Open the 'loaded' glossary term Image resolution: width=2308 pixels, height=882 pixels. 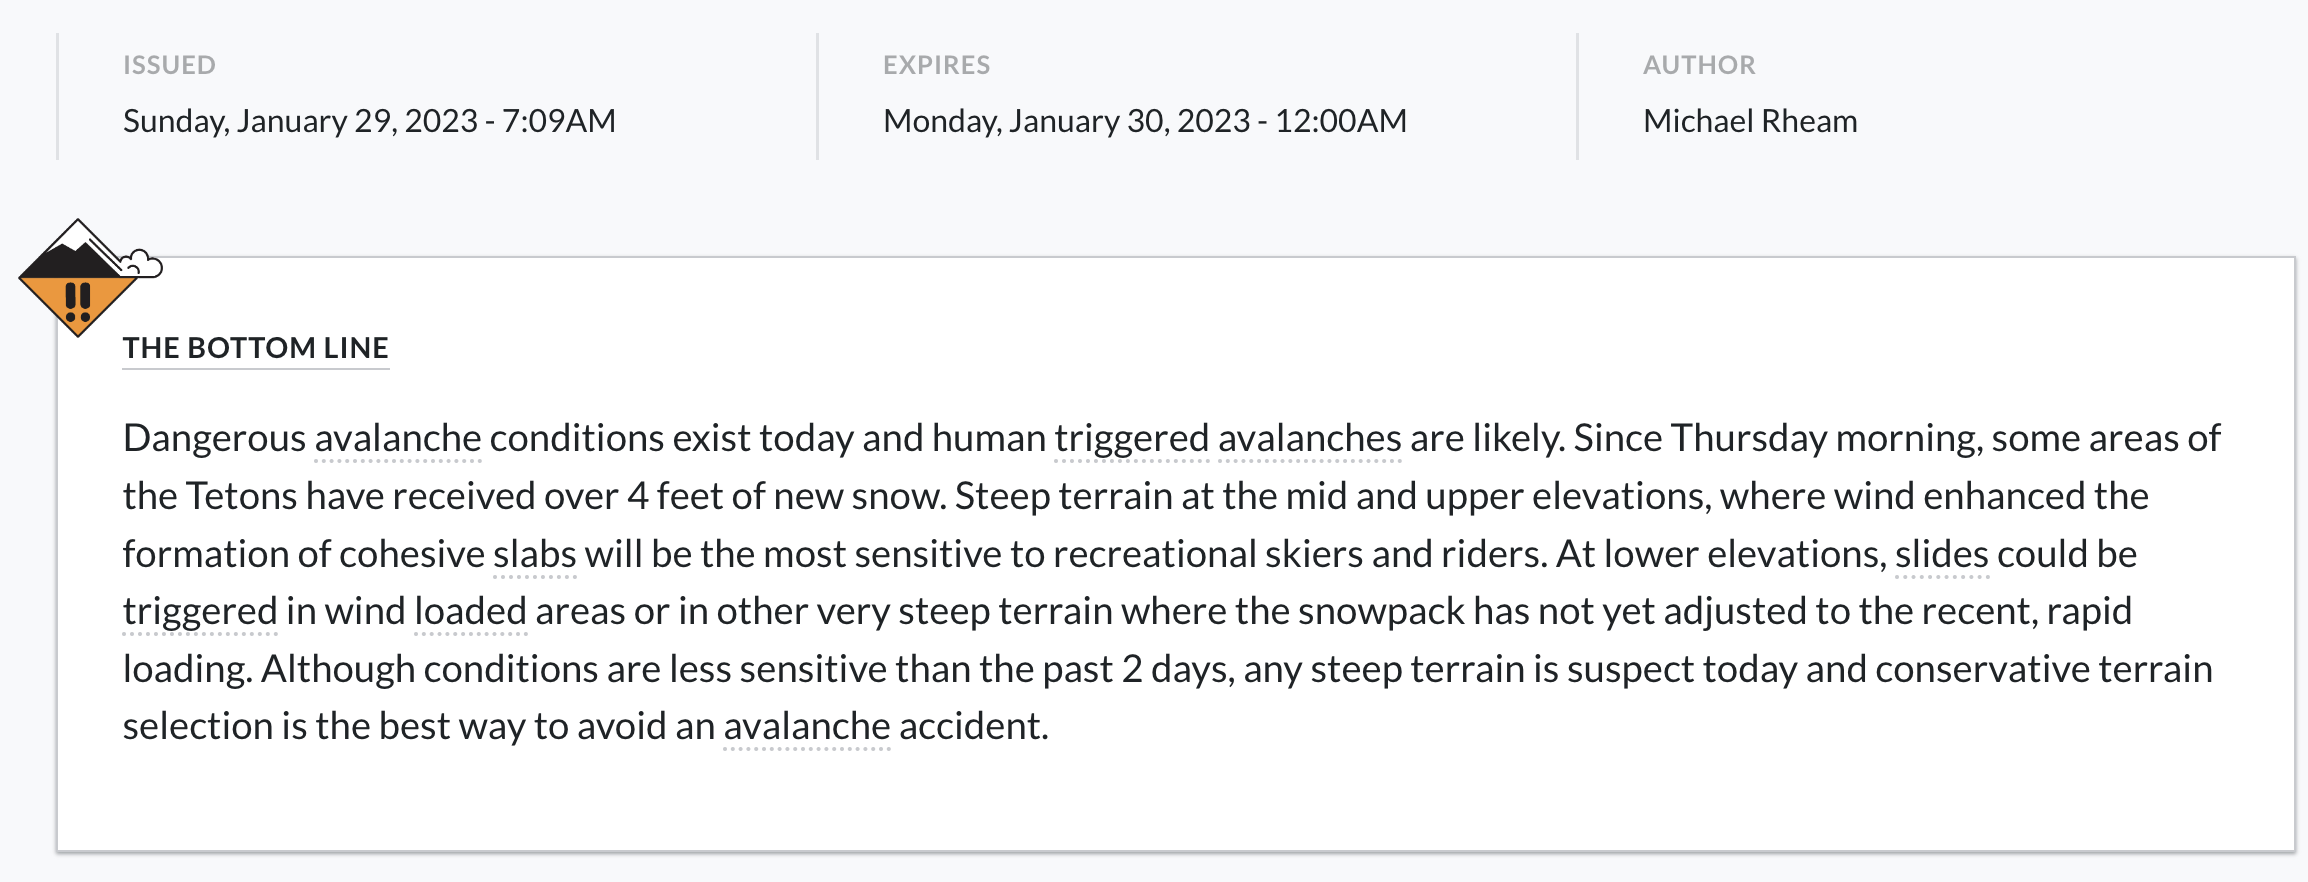pyautogui.click(x=471, y=611)
